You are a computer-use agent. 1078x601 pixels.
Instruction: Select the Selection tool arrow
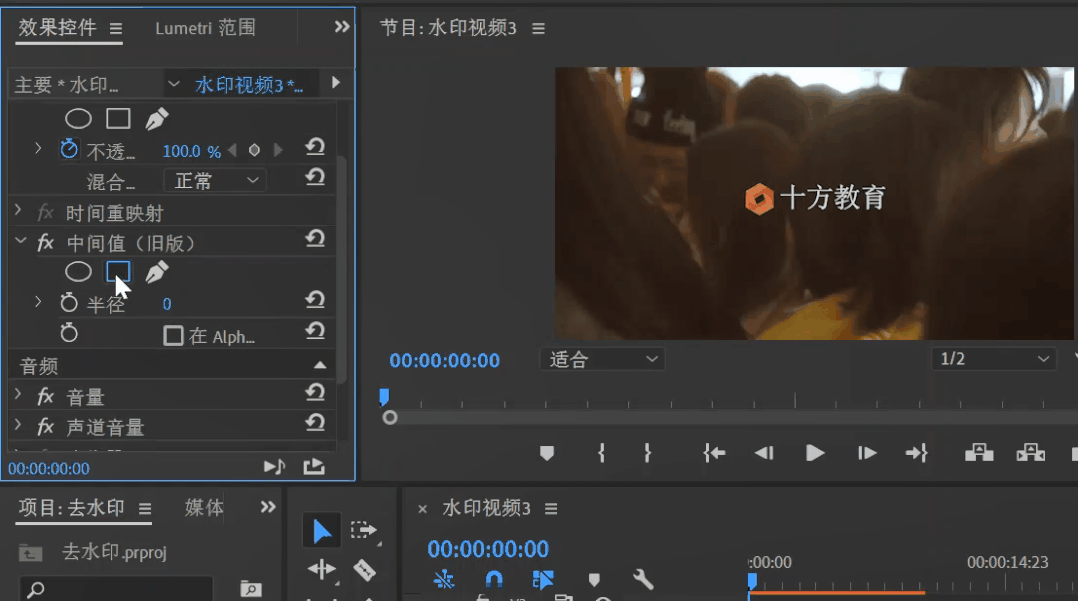tap(322, 531)
